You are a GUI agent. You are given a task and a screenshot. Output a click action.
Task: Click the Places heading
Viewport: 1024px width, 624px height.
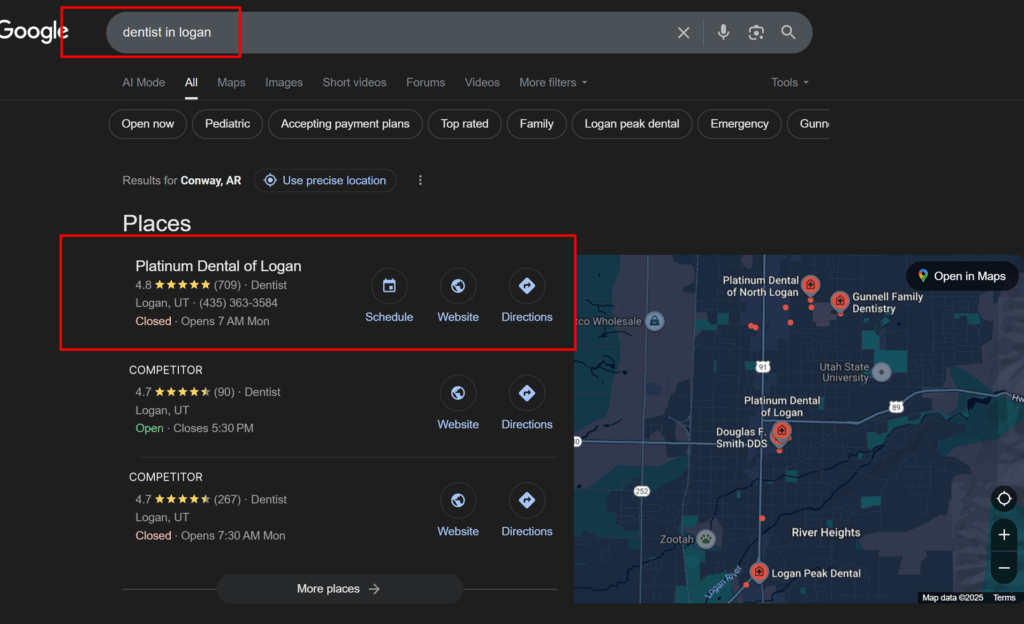(x=157, y=223)
